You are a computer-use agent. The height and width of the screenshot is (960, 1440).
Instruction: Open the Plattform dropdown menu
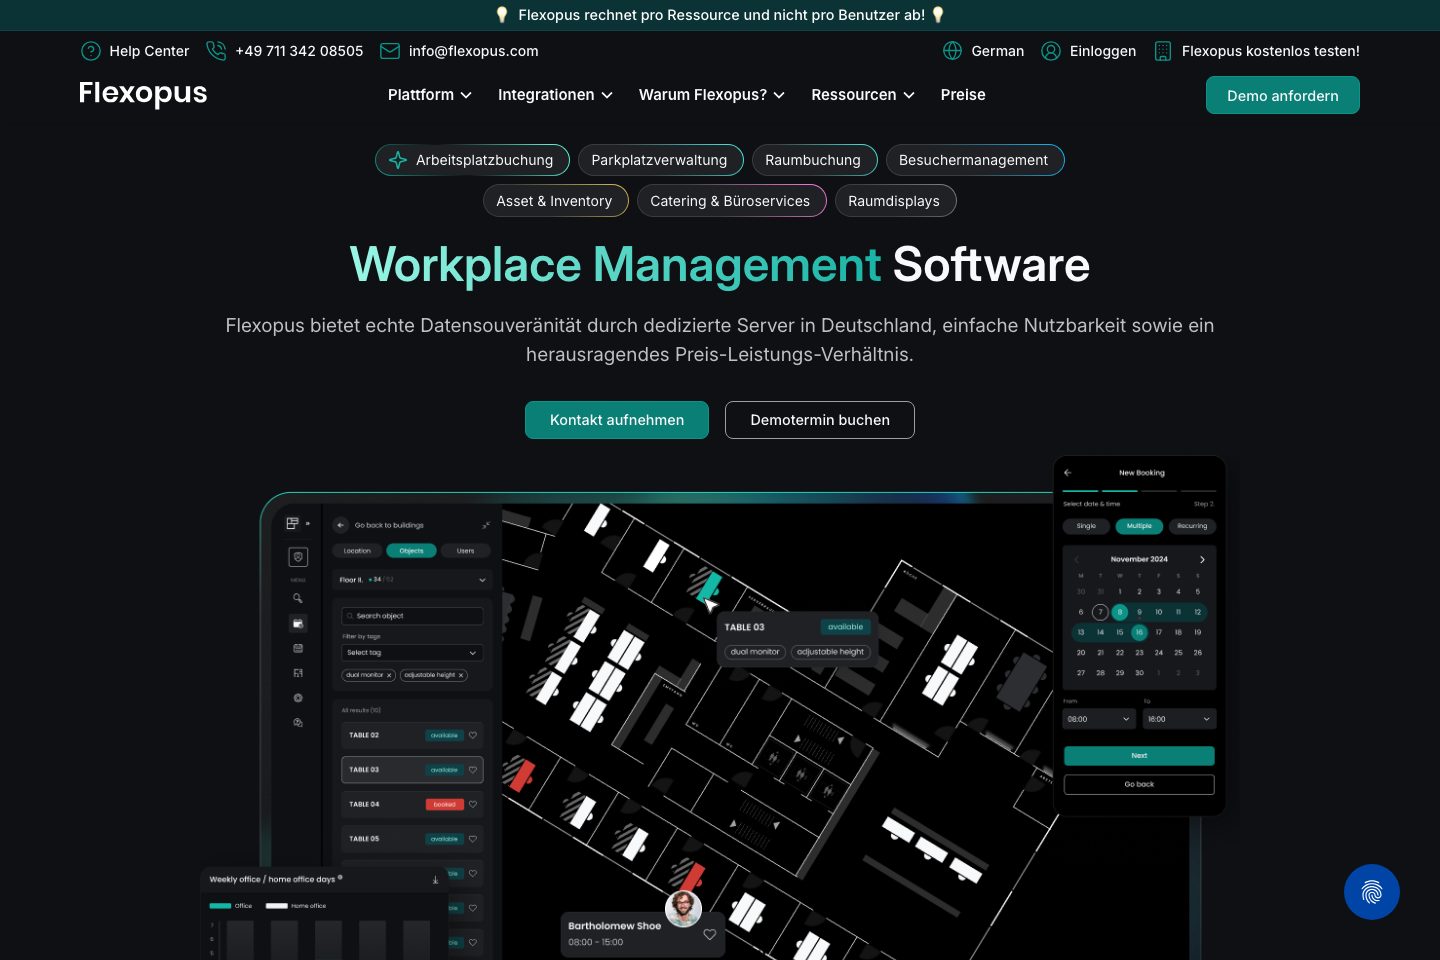[x=430, y=95]
